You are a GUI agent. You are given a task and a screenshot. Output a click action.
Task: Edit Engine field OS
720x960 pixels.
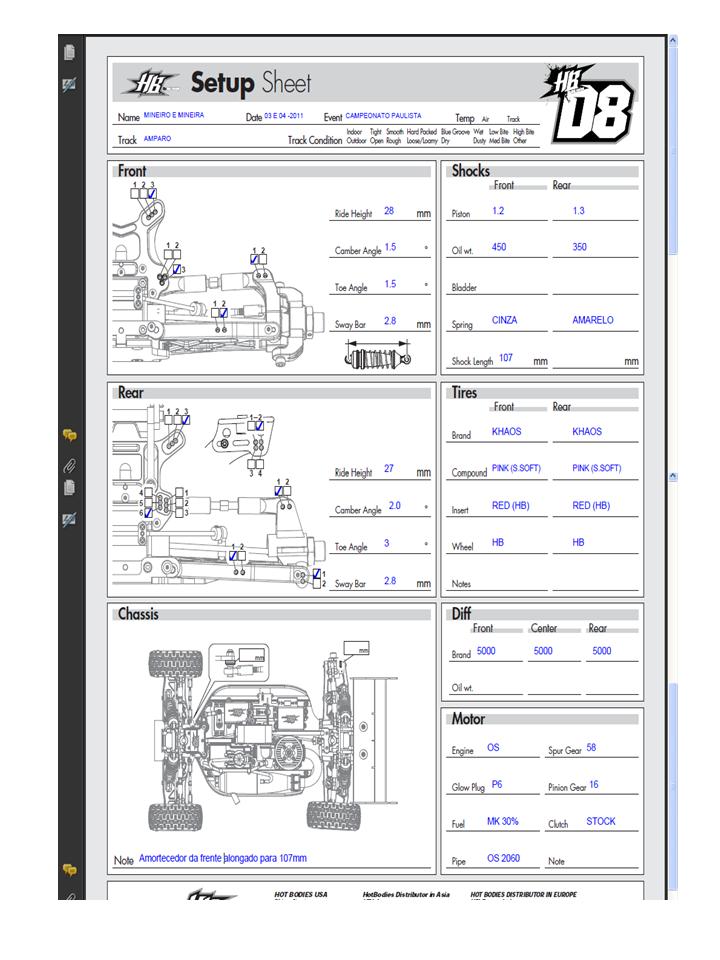(x=493, y=748)
